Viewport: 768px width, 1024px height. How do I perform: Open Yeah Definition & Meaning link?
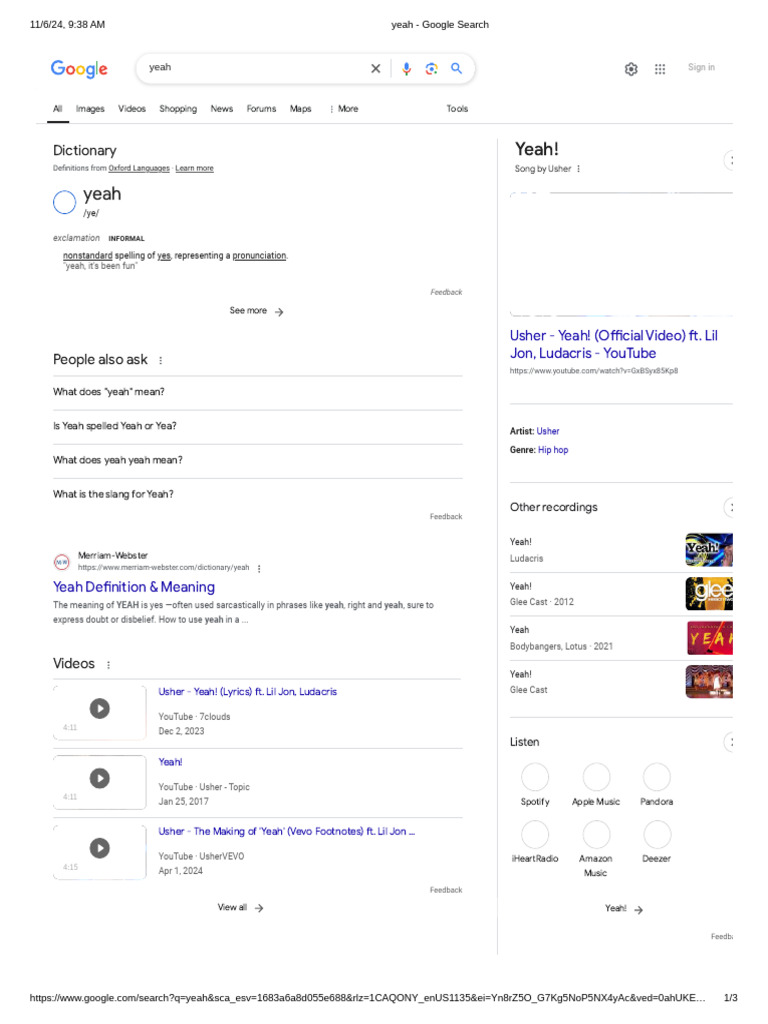pyautogui.click(x=134, y=587)
